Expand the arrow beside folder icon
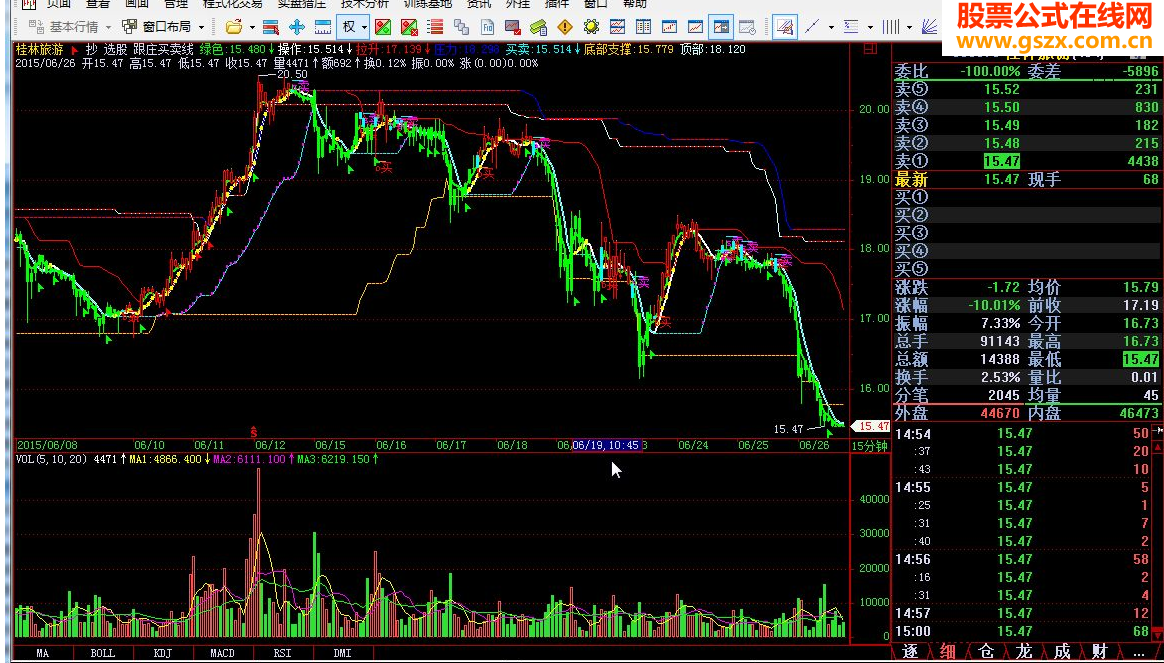 pos(252,27)
